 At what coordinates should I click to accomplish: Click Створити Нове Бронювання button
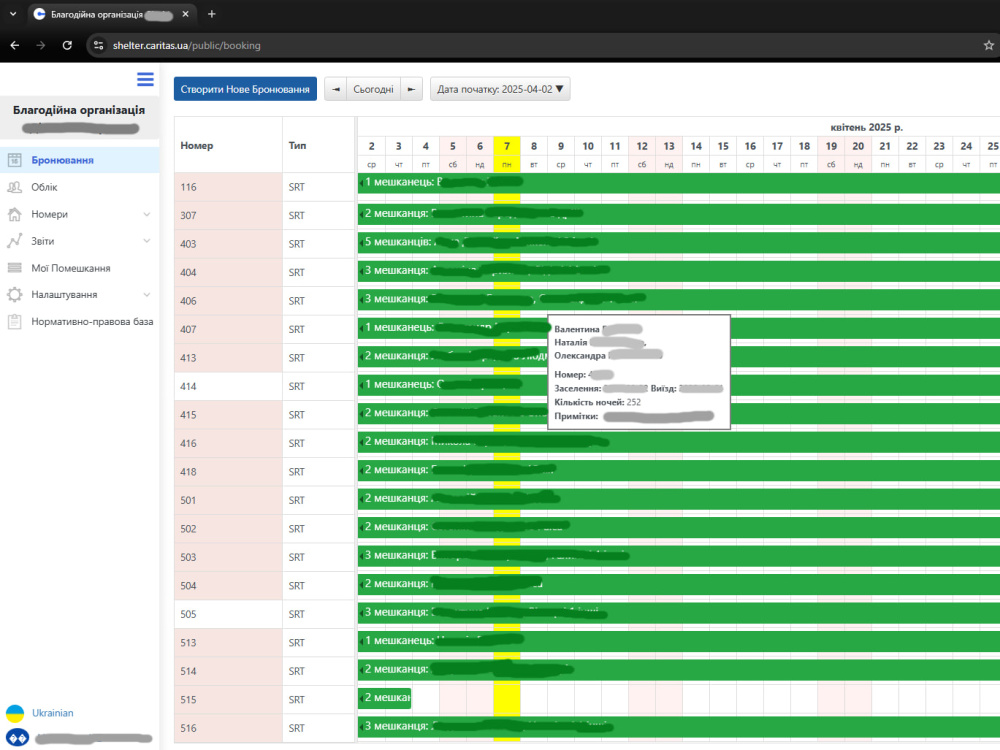click(x=245, y=89)
